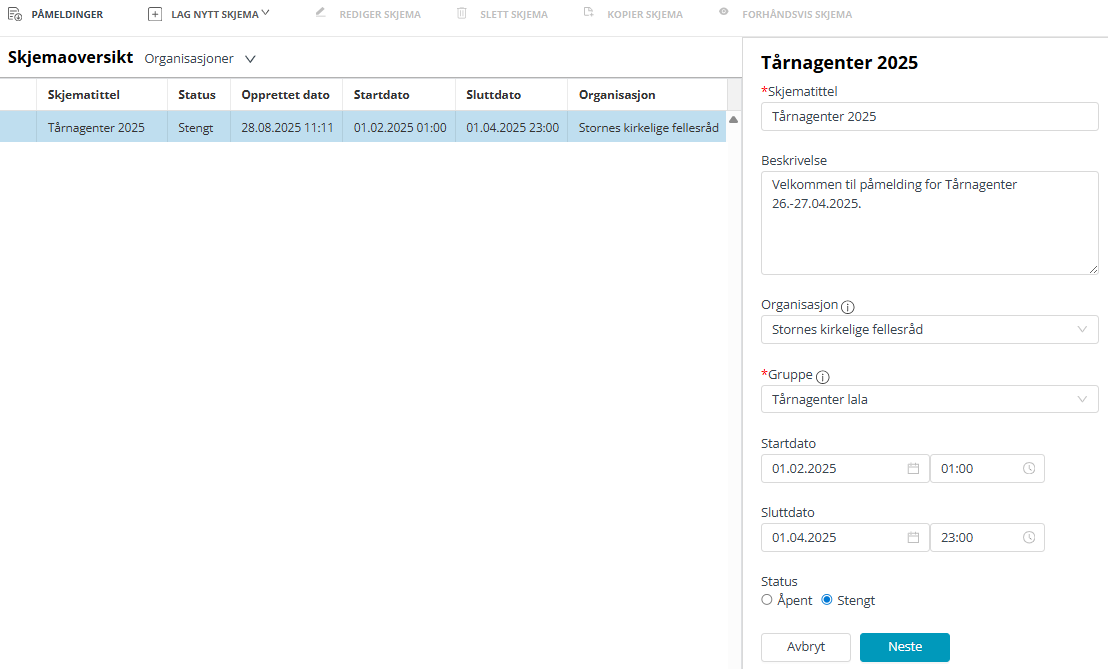Sort the table by Status column header

[197, 95]
